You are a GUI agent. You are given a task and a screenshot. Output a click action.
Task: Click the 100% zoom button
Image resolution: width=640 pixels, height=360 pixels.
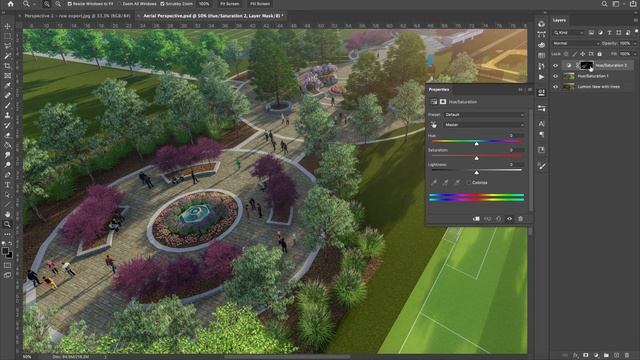204,4
